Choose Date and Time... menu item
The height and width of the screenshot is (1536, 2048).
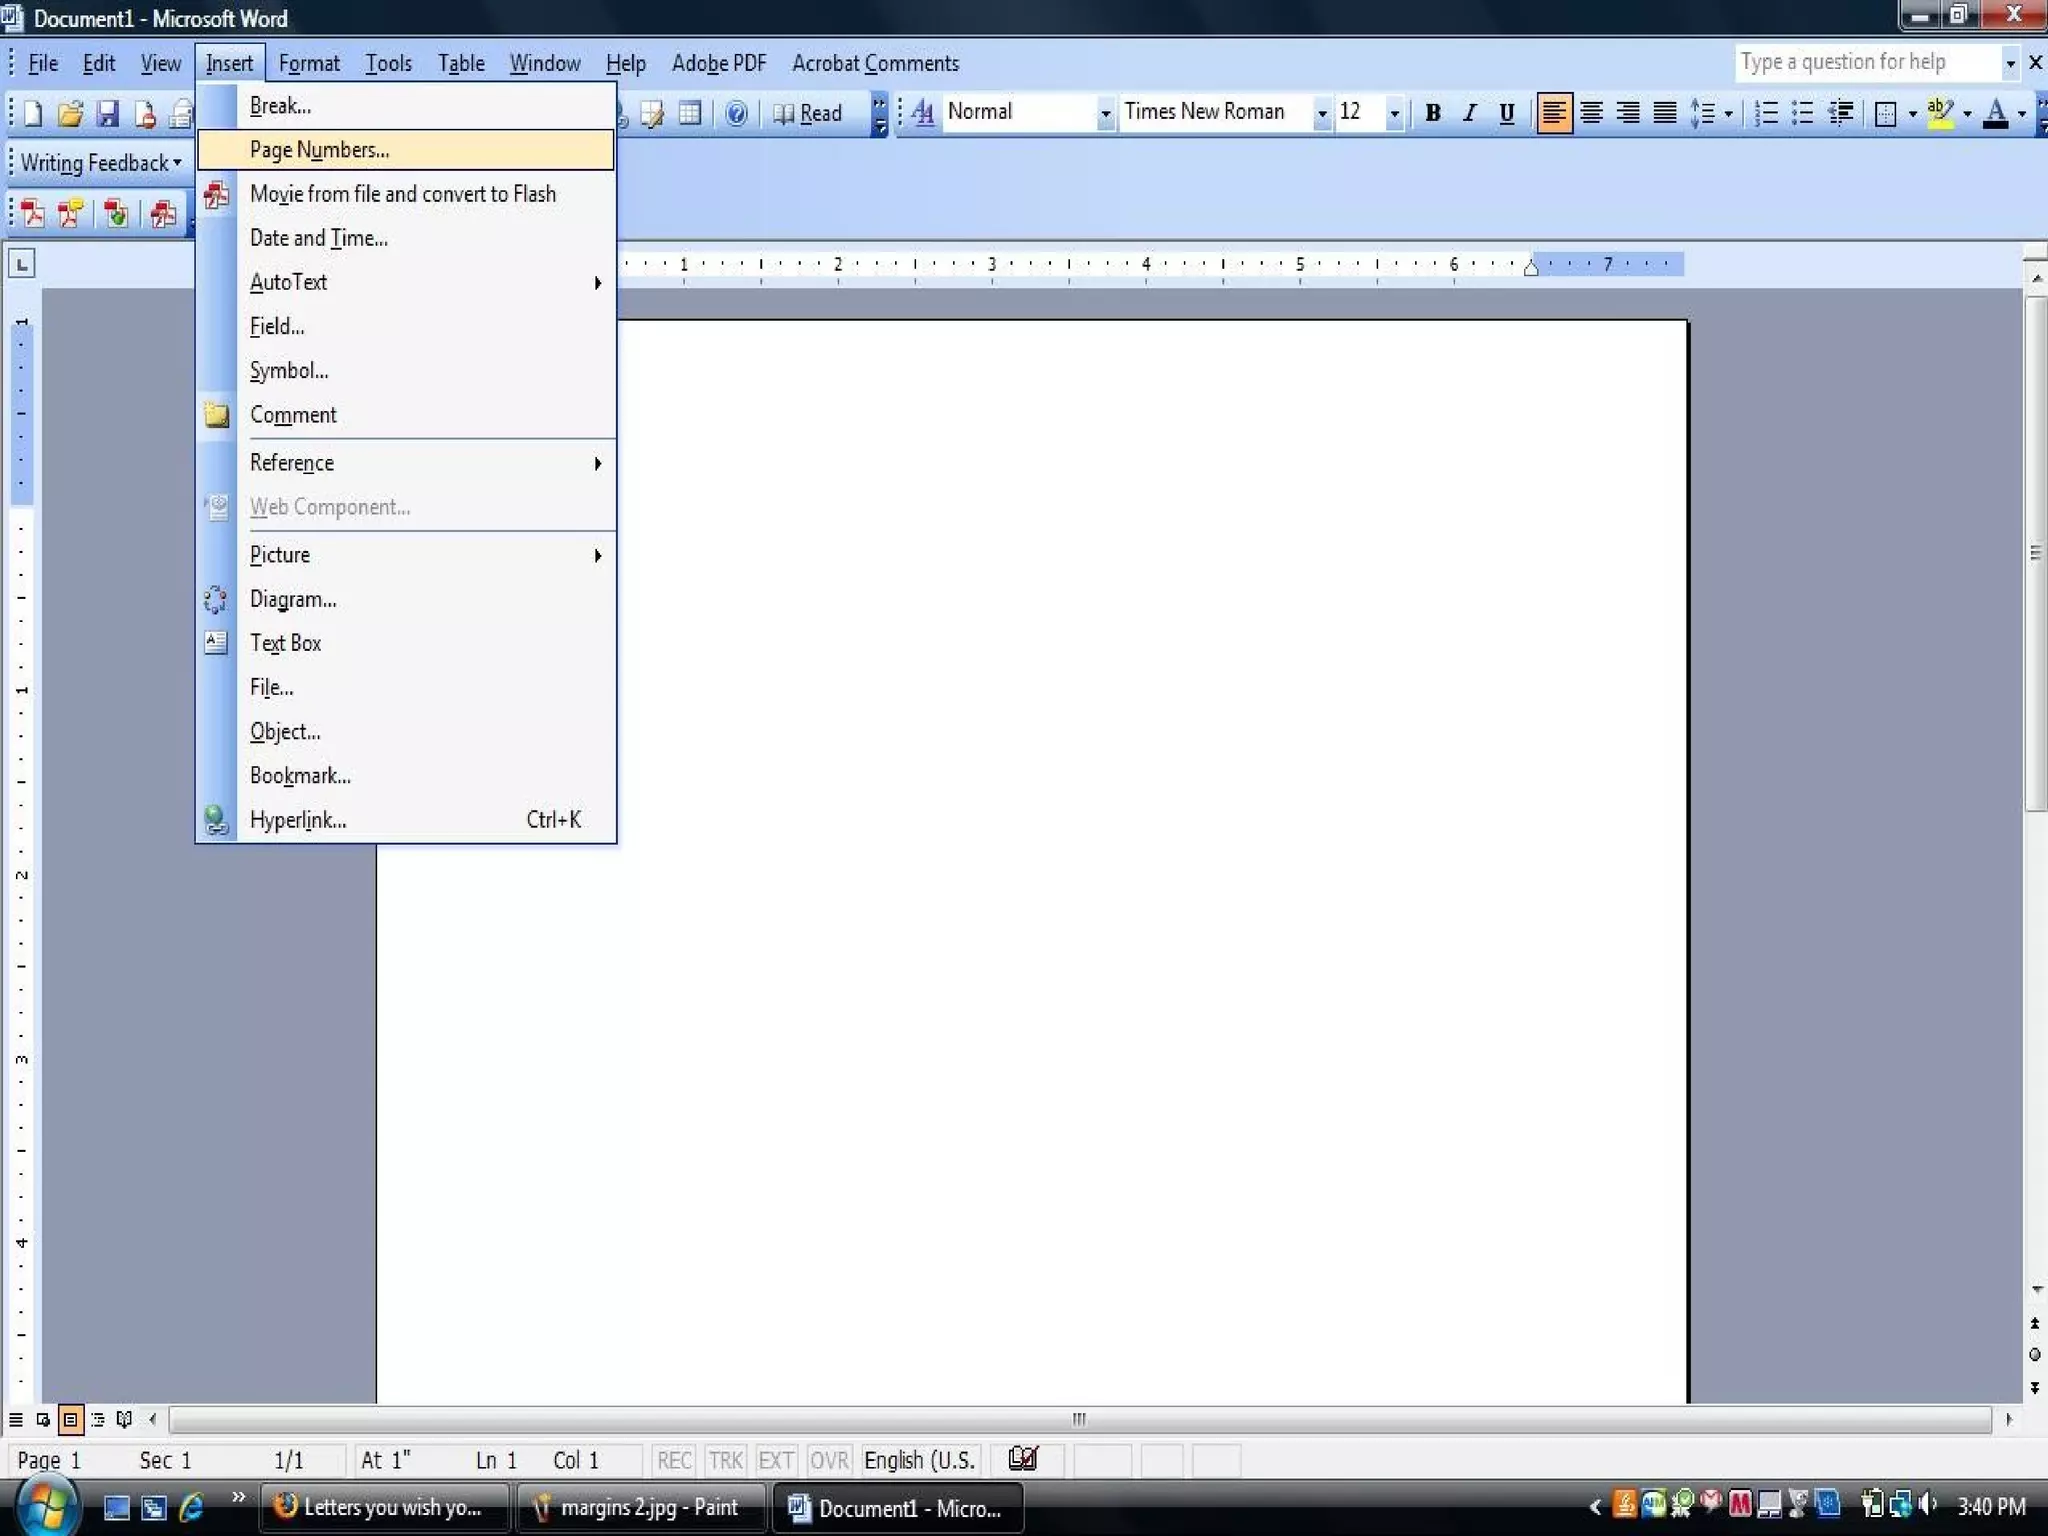[406, 238]
